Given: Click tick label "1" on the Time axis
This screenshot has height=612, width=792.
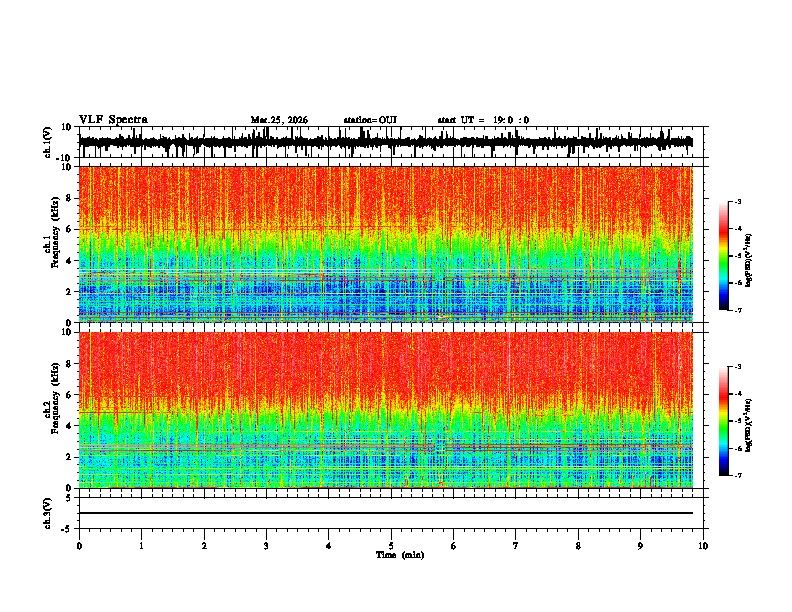Looking at the screenshot, I should 141,546.
